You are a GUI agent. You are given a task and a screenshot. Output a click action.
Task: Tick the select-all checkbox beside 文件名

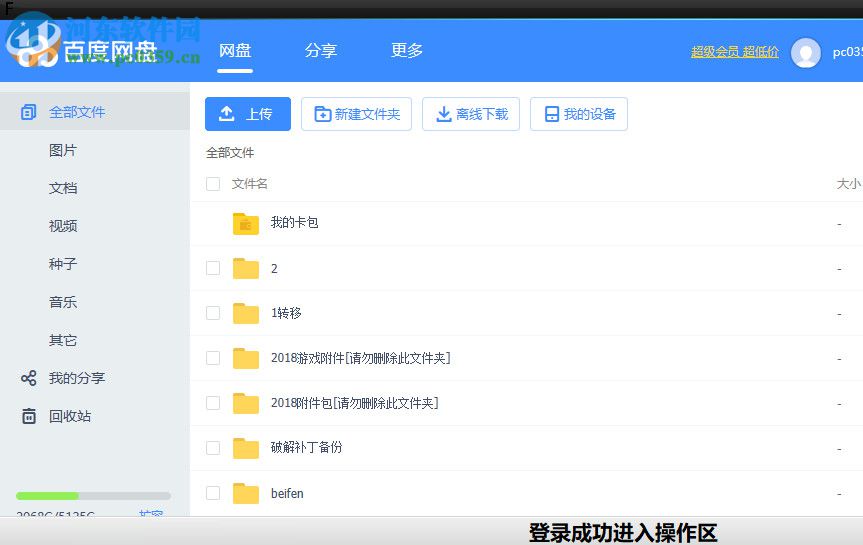point(213,184)
